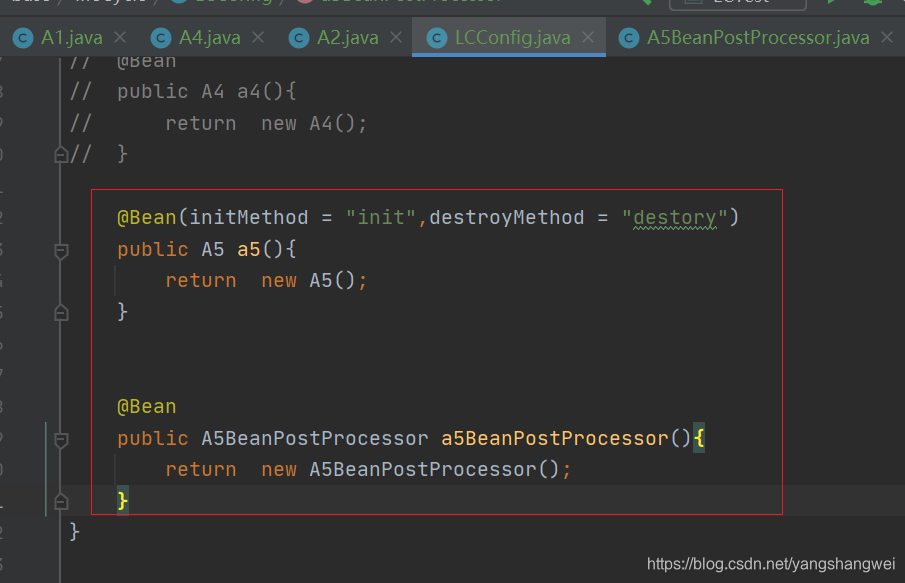Click the commented public A4 a4() line

coord(182,91)
